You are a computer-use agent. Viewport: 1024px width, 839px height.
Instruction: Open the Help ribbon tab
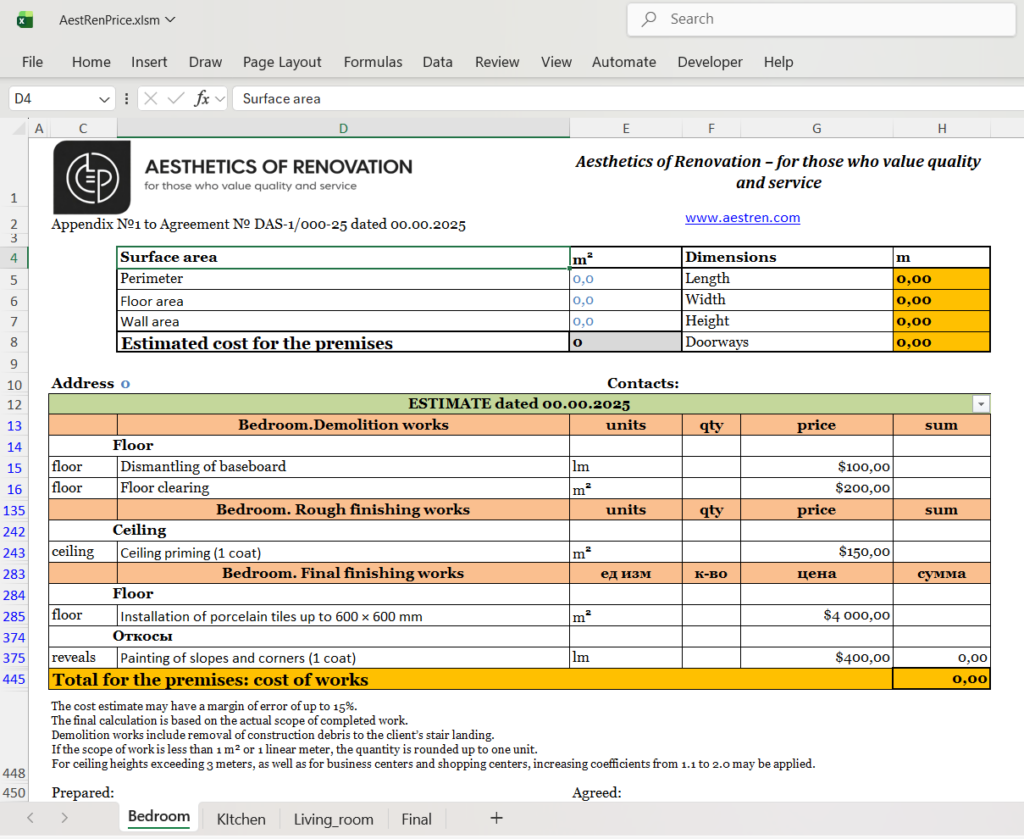(x=778, y=62)
